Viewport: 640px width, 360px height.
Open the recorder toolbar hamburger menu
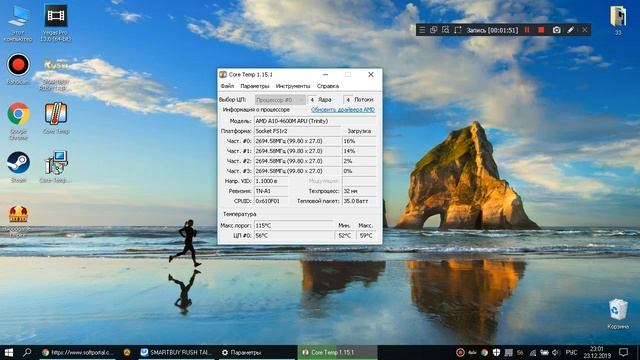422,30
